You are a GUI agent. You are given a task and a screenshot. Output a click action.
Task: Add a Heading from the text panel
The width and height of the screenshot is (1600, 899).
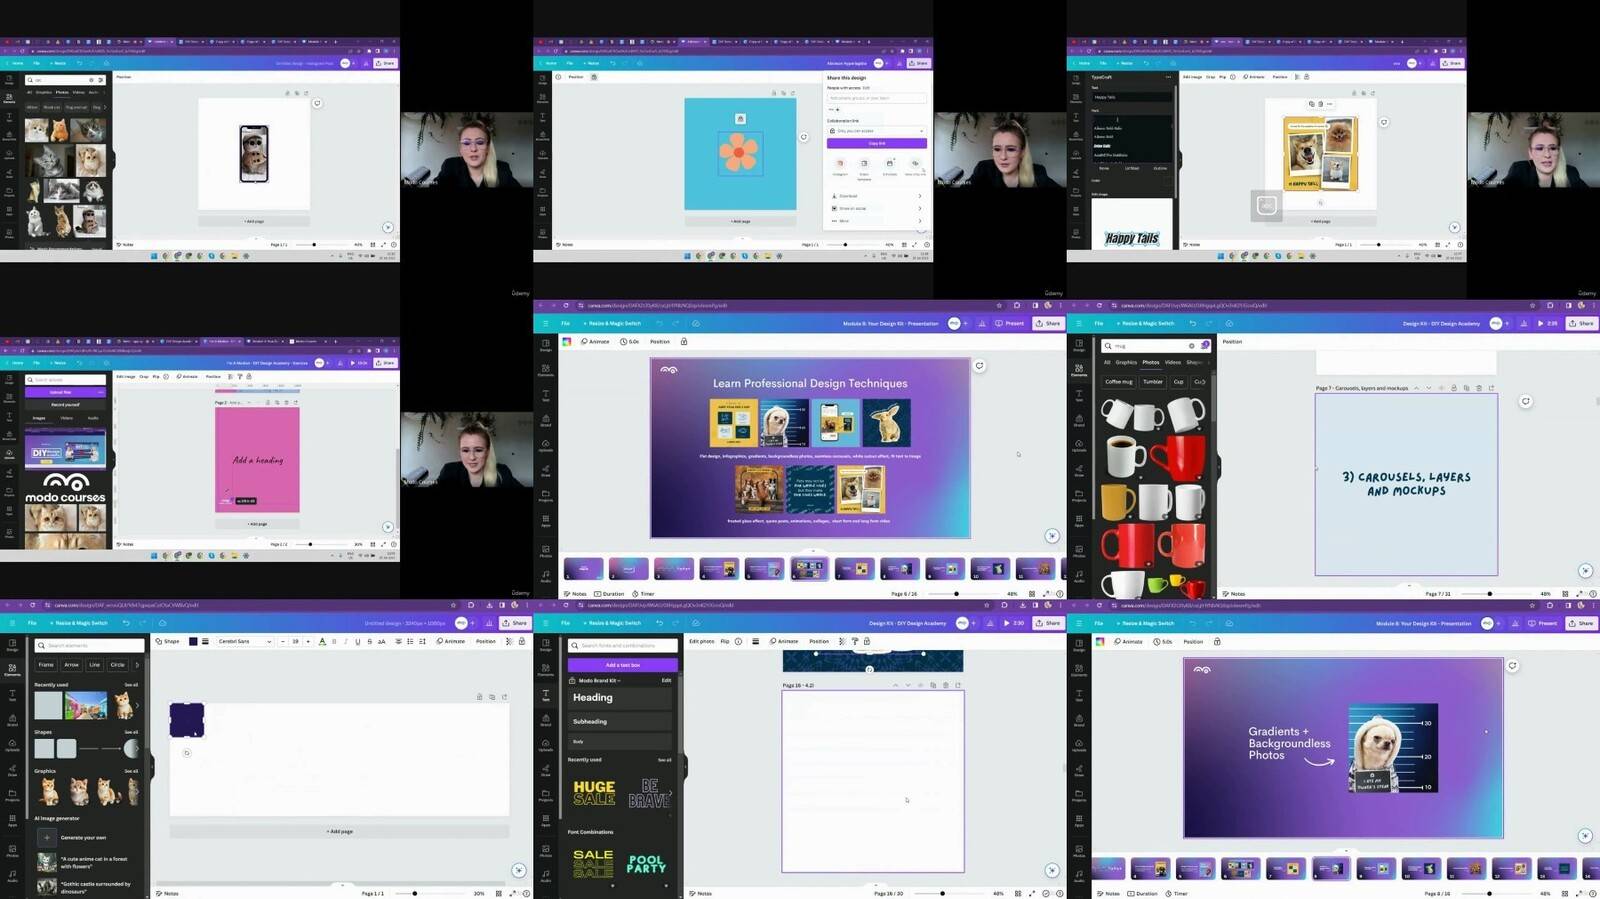(x=620, y=697)
